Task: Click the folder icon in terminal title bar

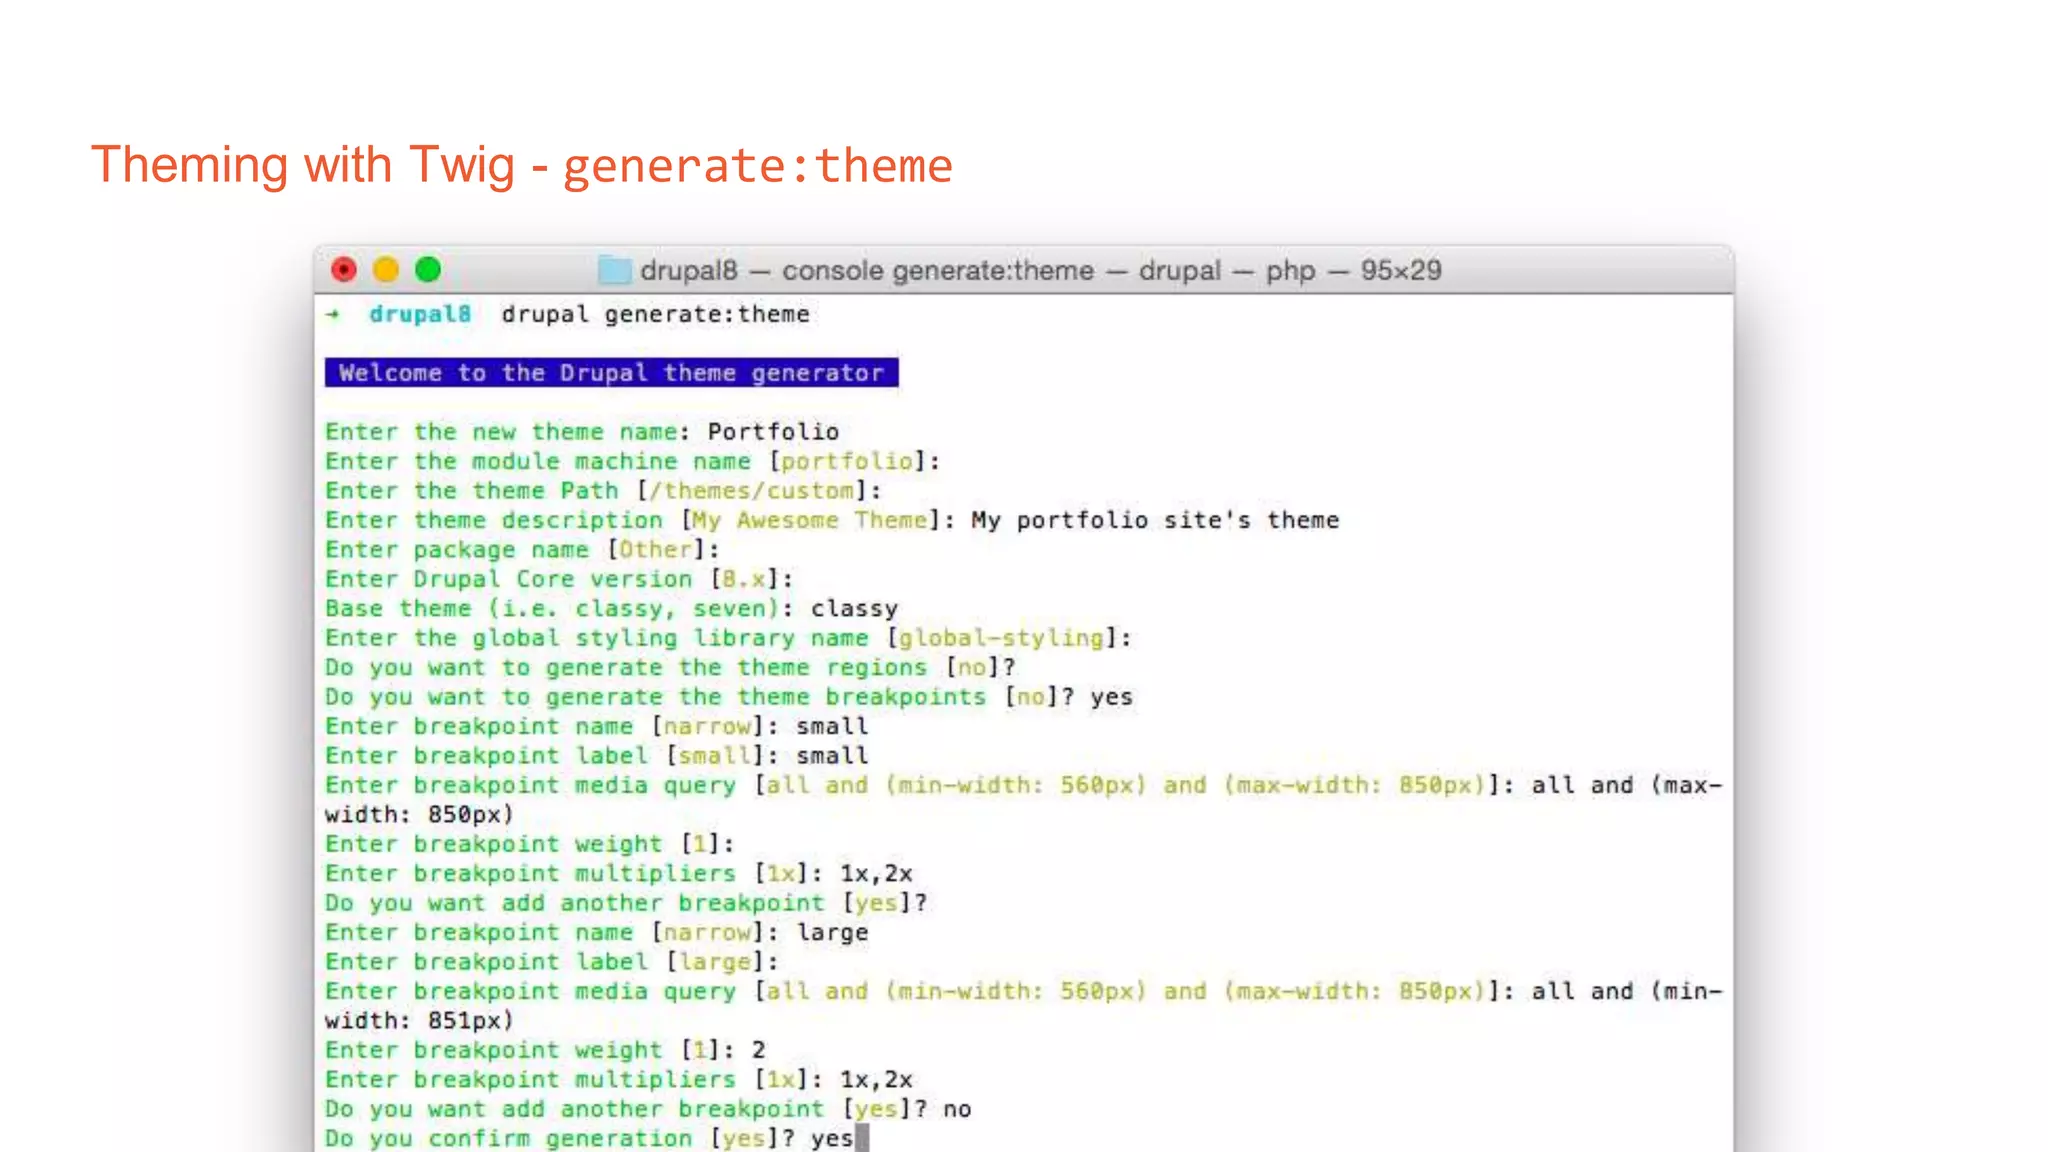Action: click(614, 270)
